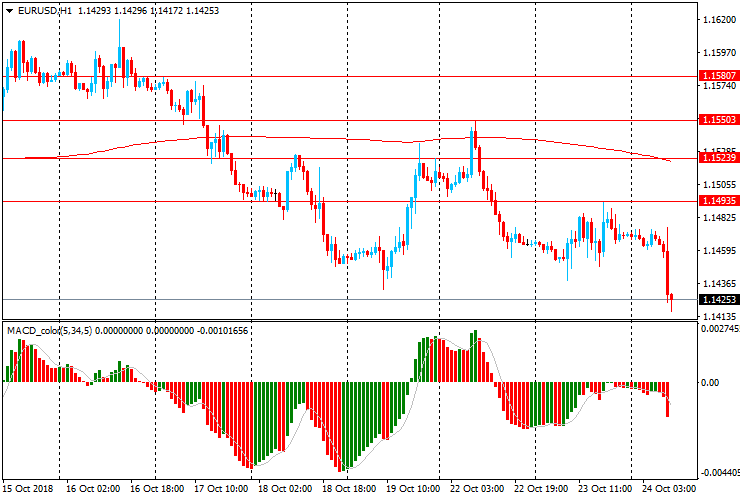Viewport: 740px width, 500px height.
Task: Click the -0.004405 MACD scale value
Action: click(718, 473)
